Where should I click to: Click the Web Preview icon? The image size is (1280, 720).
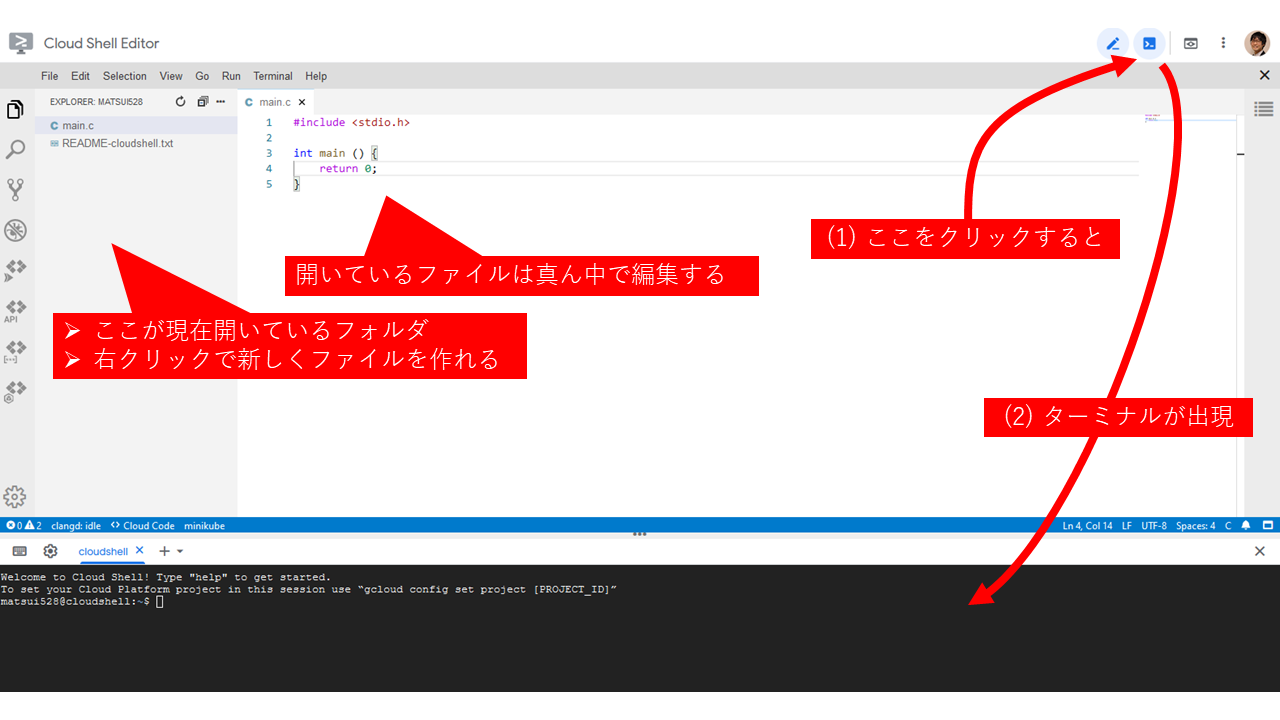pyautogui.click(x=1190, y=43)
